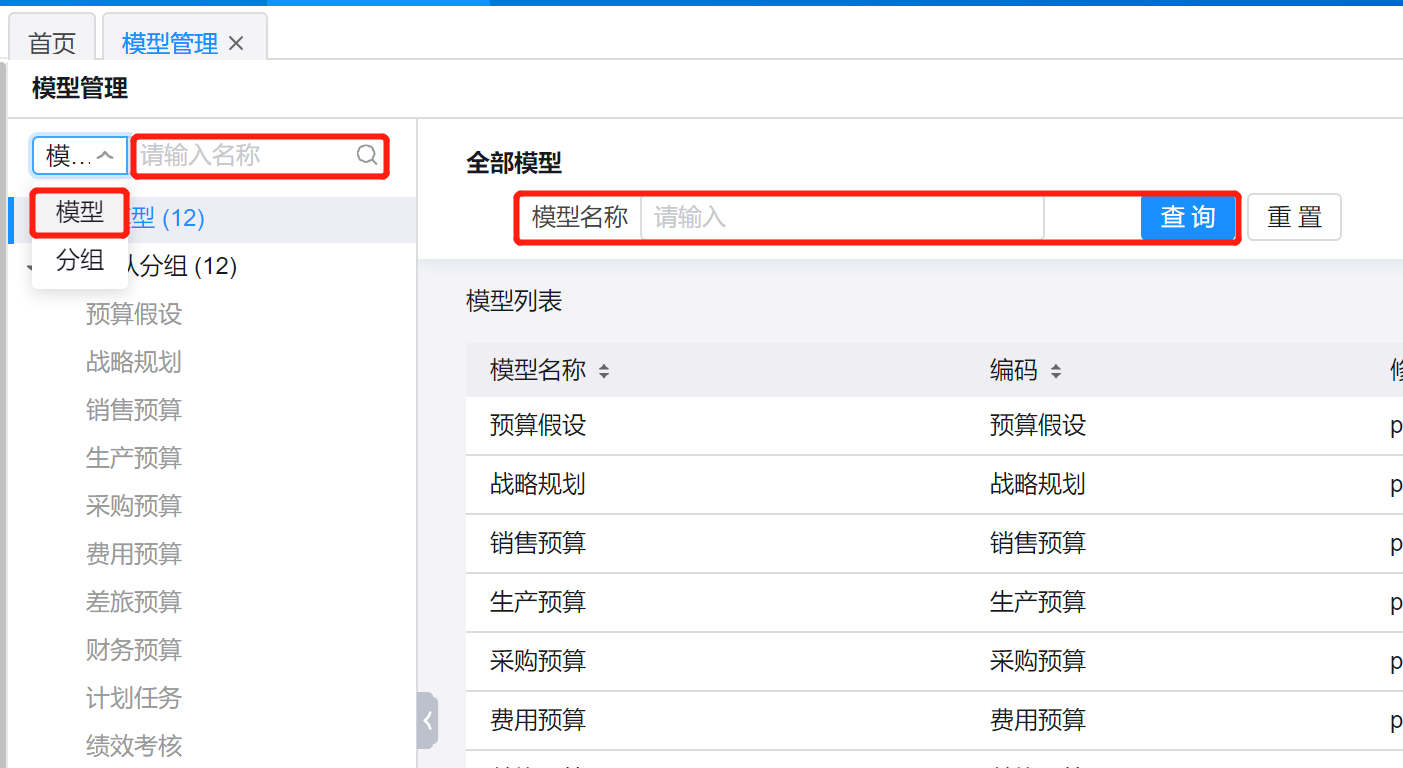The image size is (1403, 768).
Task: Collapse the left sidebar panel handle
Action: (427, 720)
